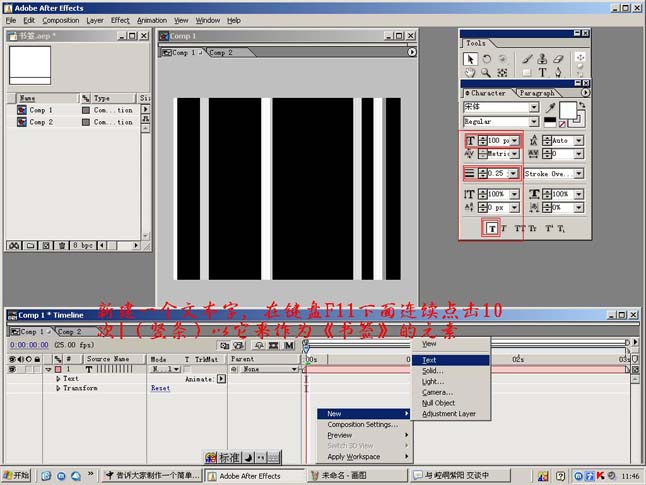Open the Effect menu
The height and width of the screenshot is (485, 646).
click(x=120, y=20)
